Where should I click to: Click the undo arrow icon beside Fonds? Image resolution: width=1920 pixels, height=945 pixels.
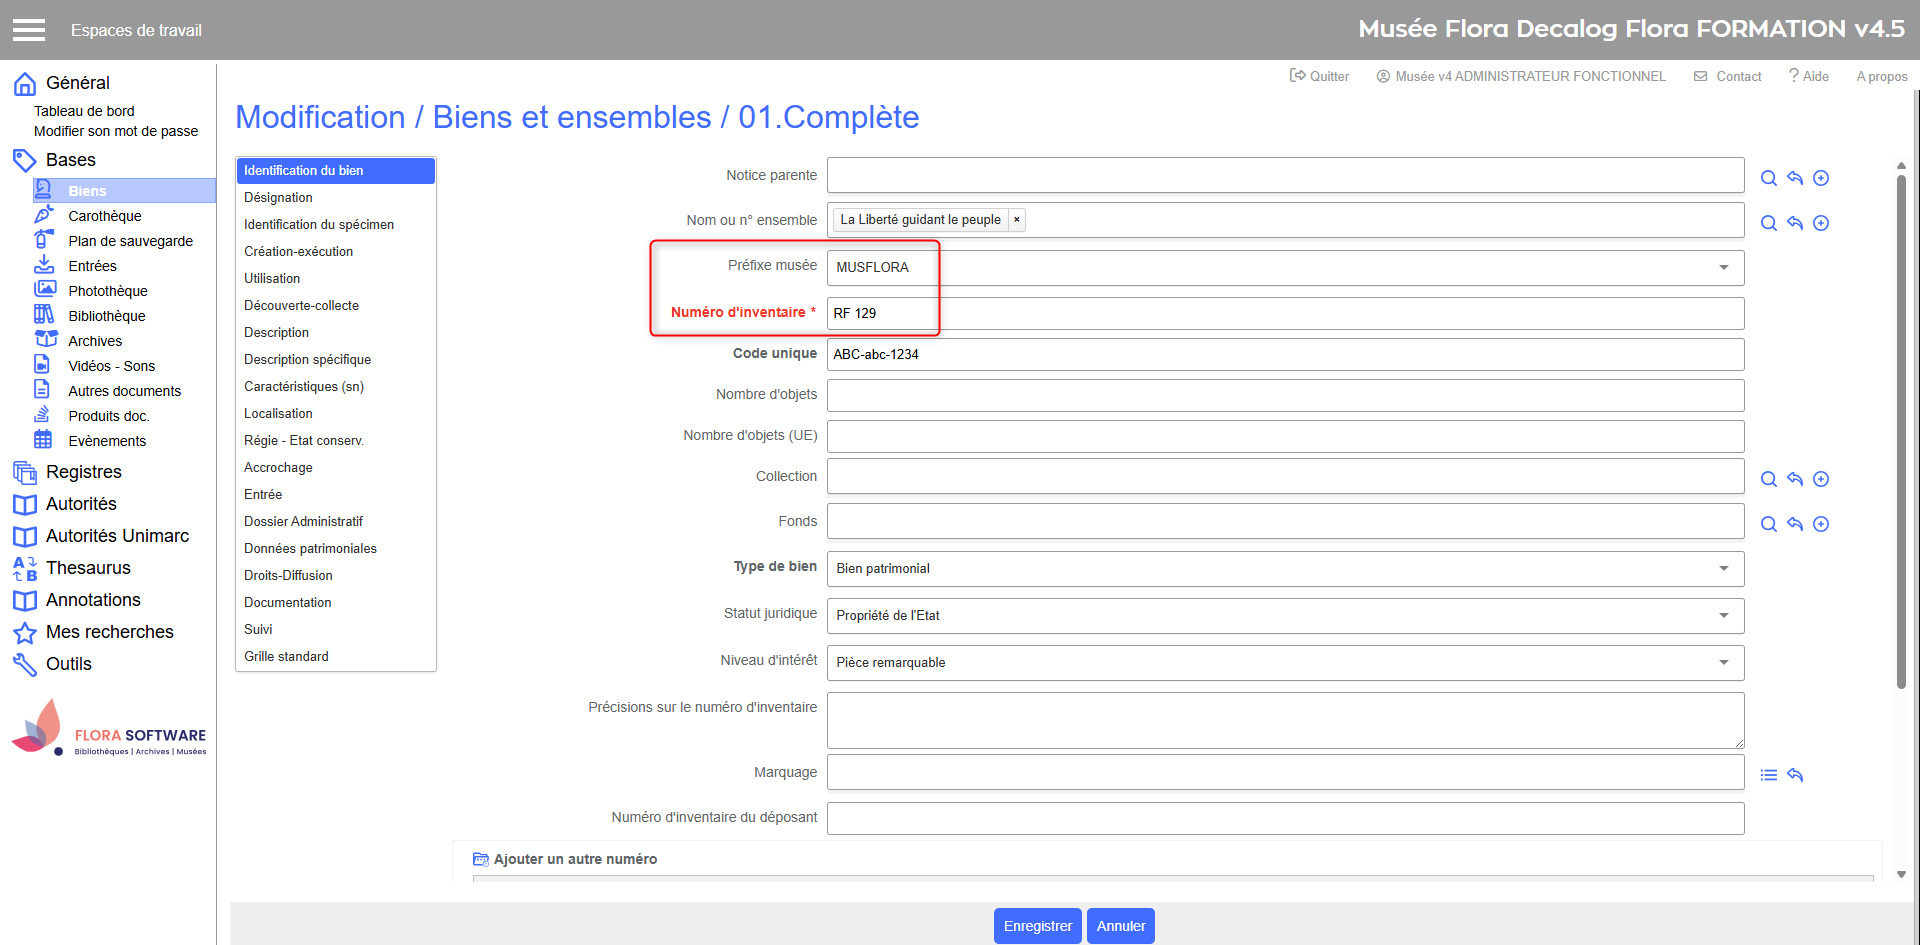pos(1795,524)
